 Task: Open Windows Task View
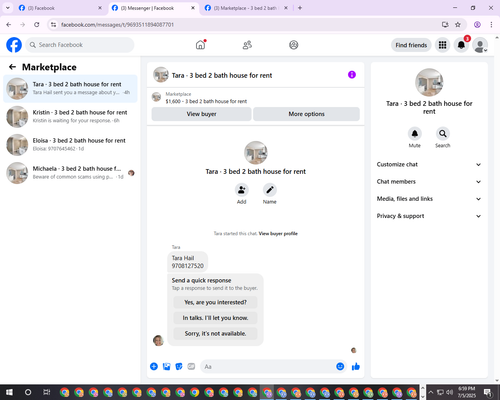[46, 392]
